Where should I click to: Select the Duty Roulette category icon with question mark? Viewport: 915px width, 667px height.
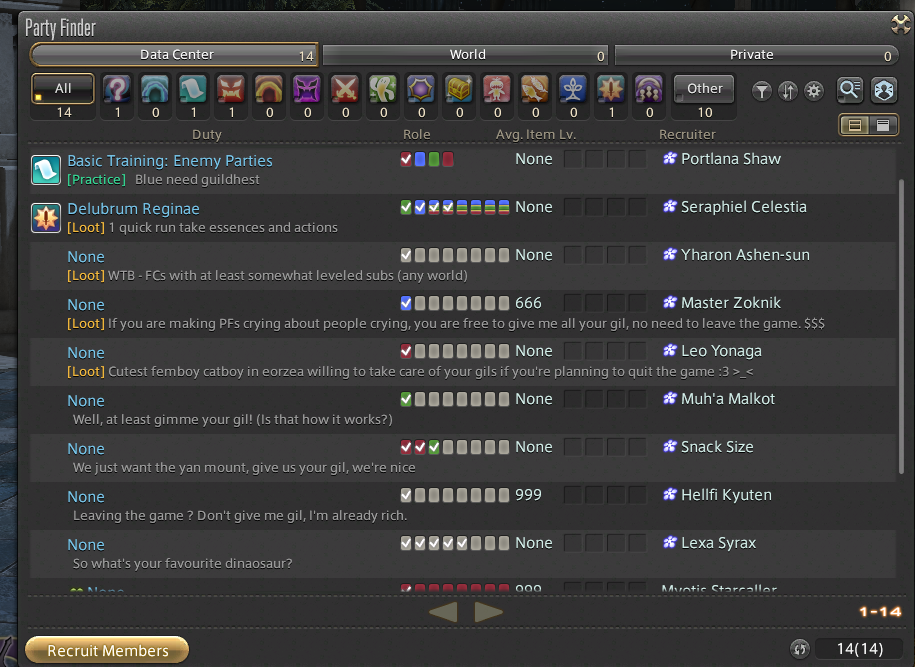point(117,90)
